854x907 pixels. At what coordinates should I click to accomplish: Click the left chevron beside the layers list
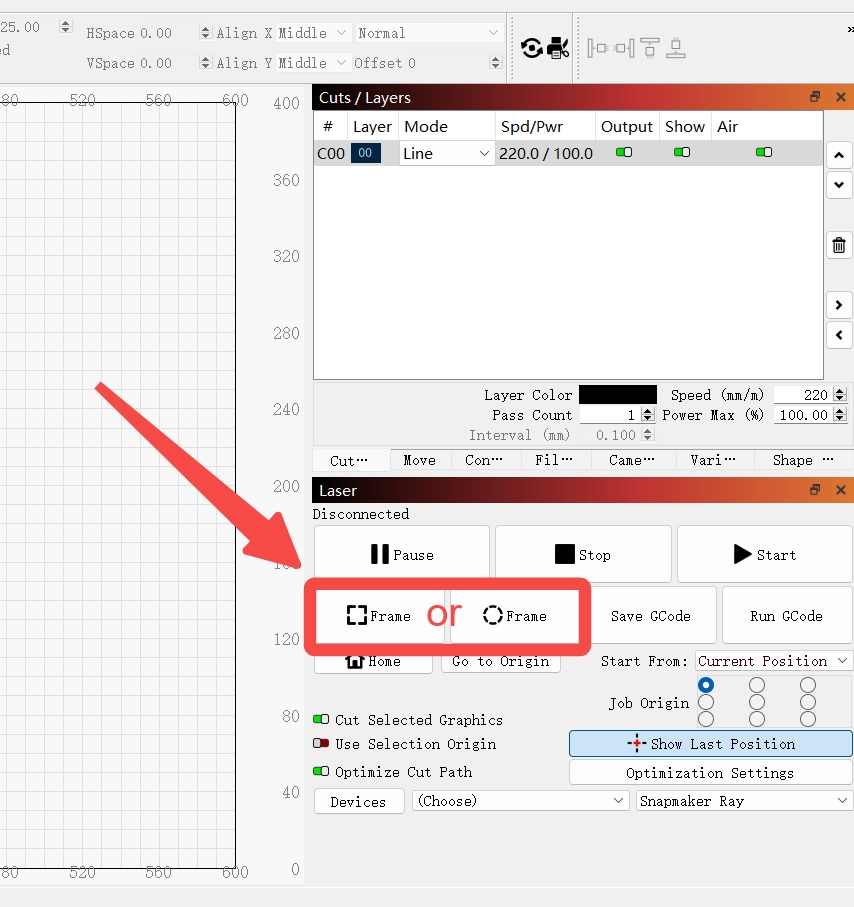839,335
